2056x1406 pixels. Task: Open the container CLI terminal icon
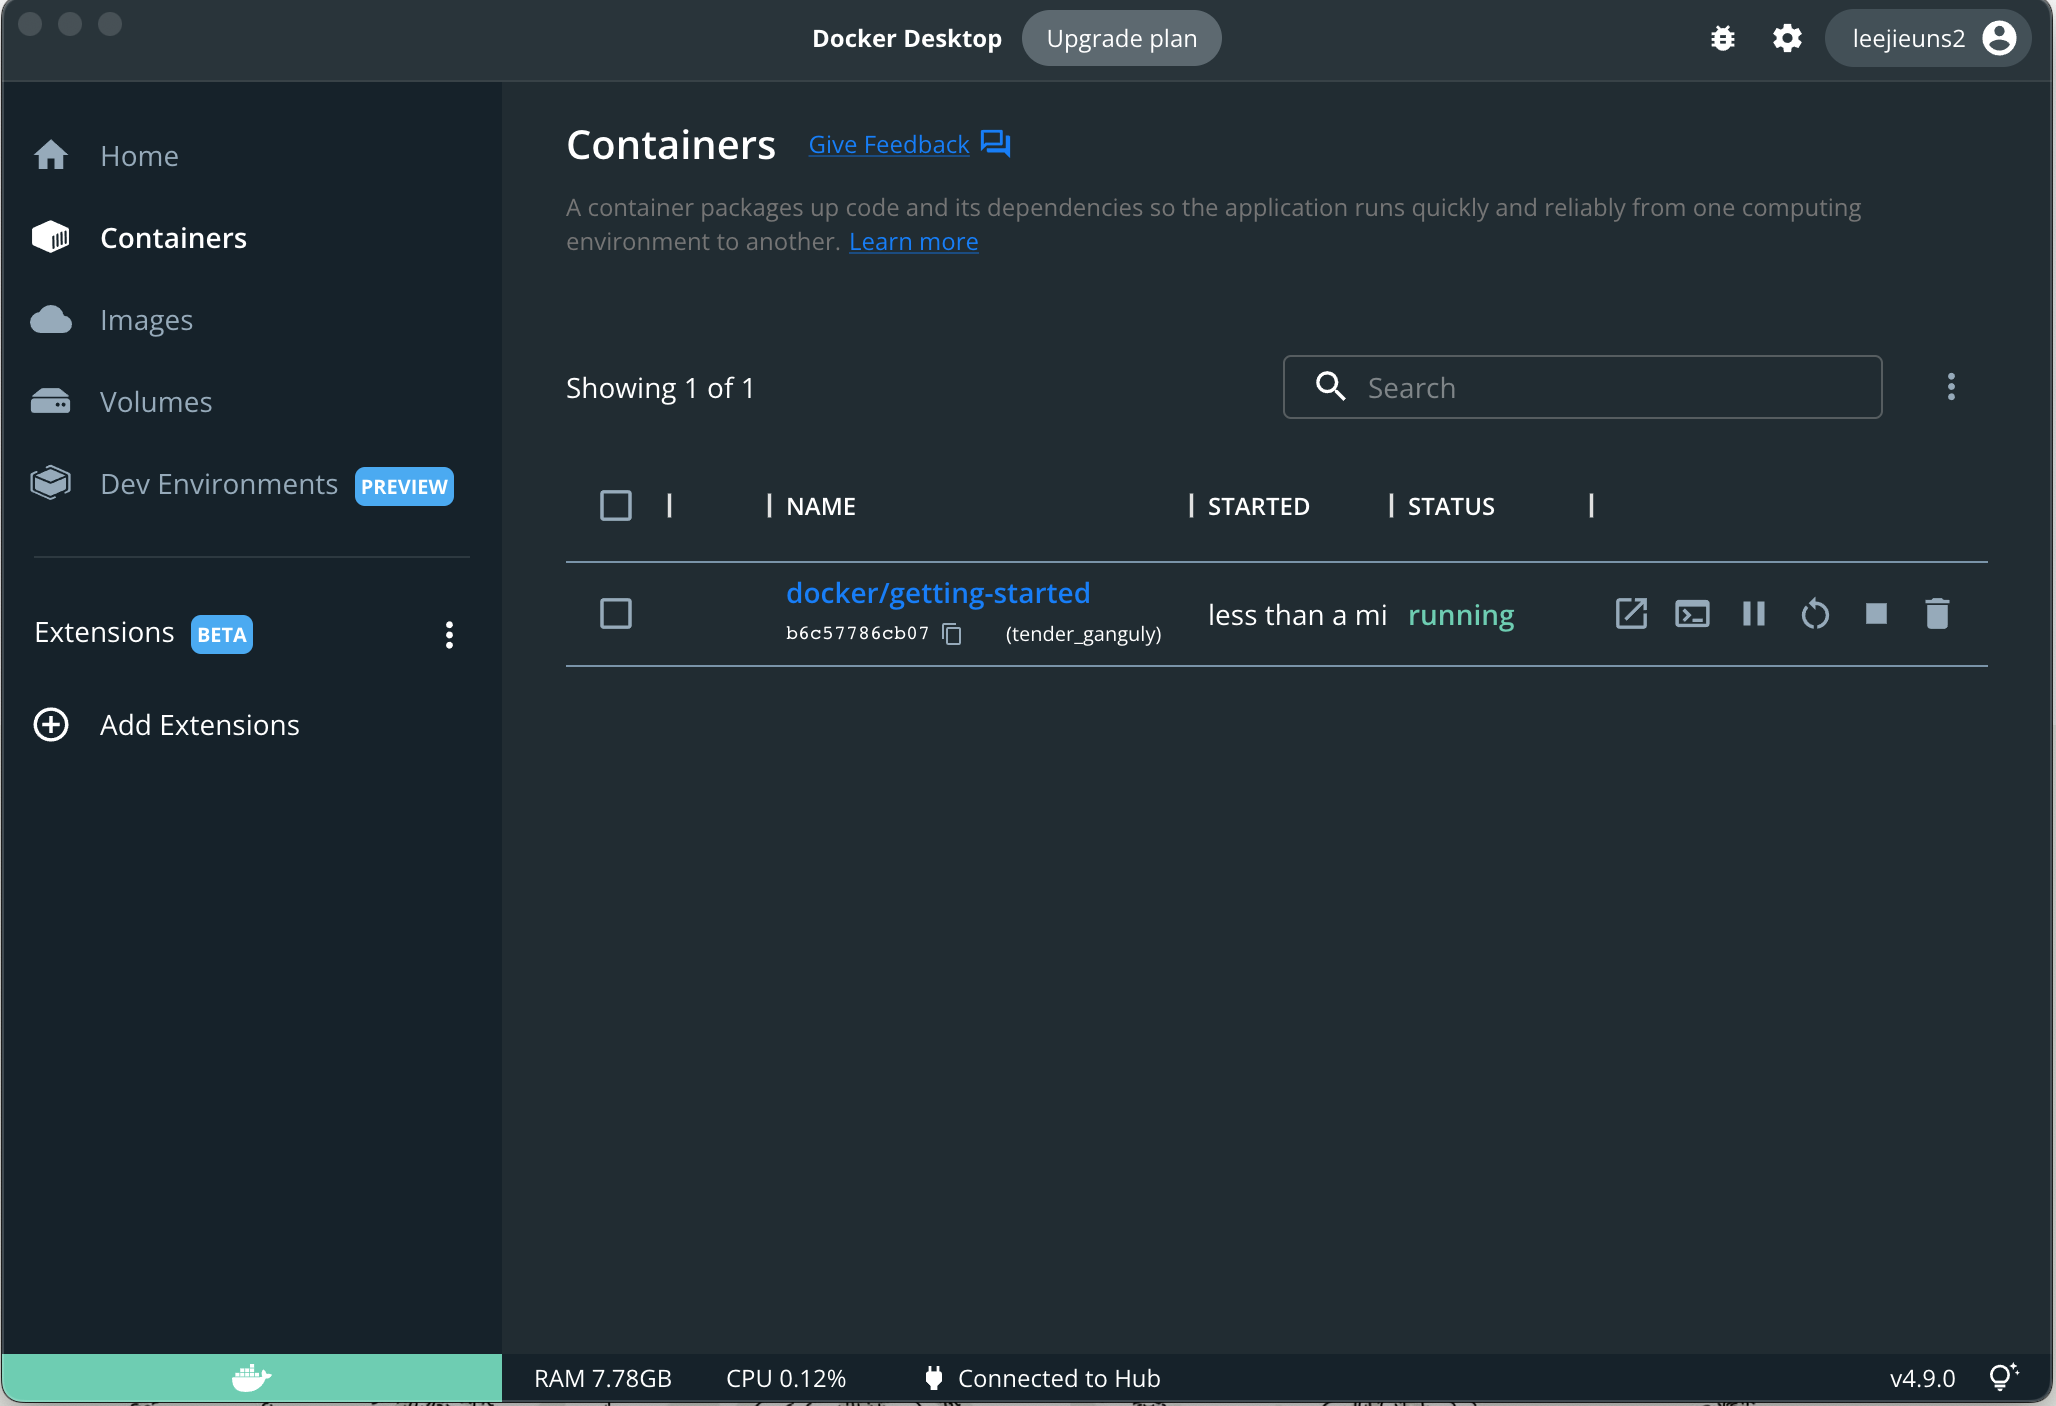coord(1692,614)
